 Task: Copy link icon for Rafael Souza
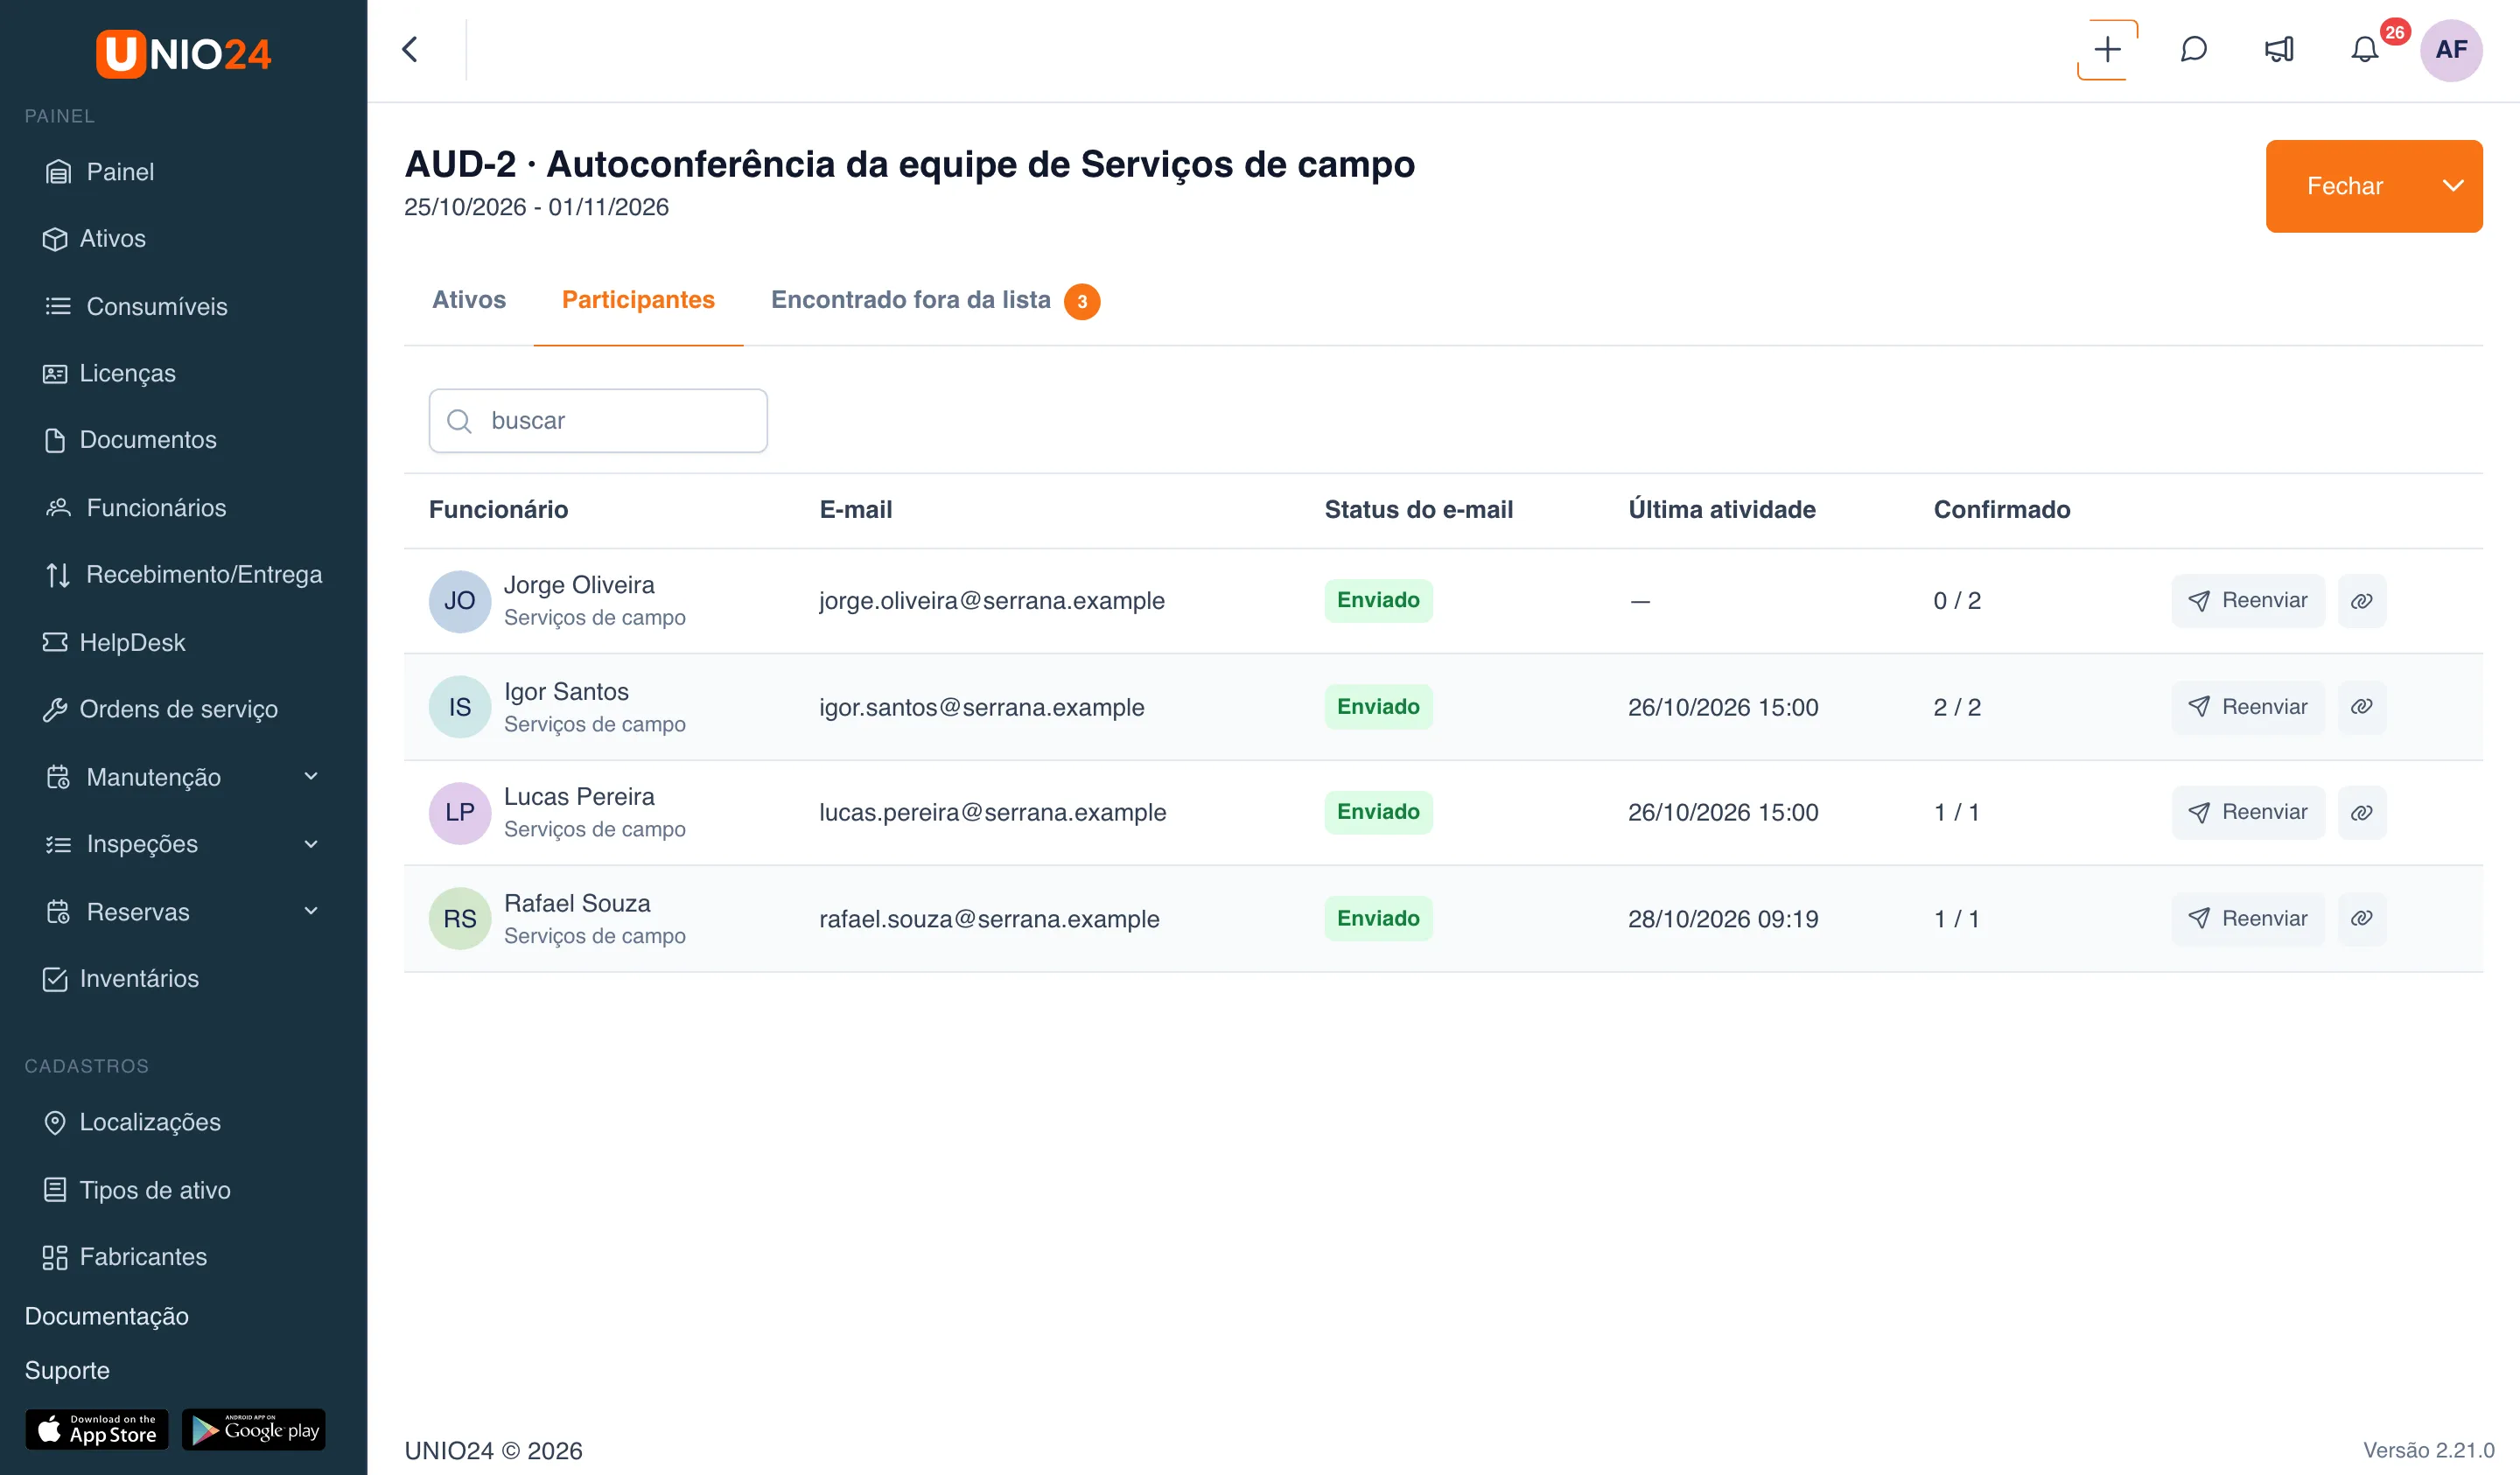click(2361, 918)
